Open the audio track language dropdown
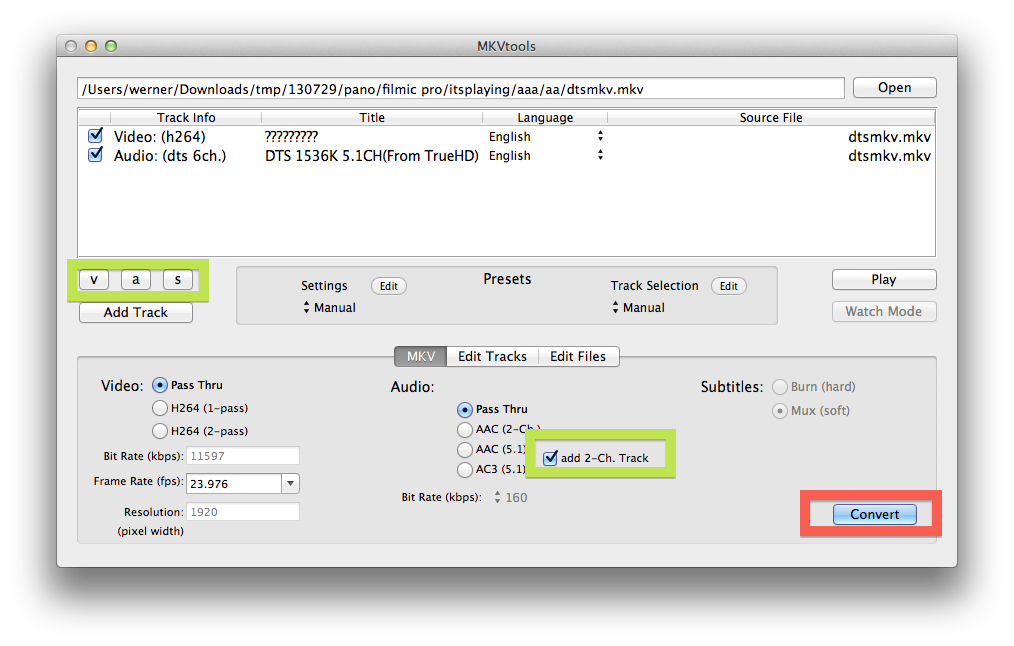This screenshot has width=1014, height=646. tap(600, 155)
